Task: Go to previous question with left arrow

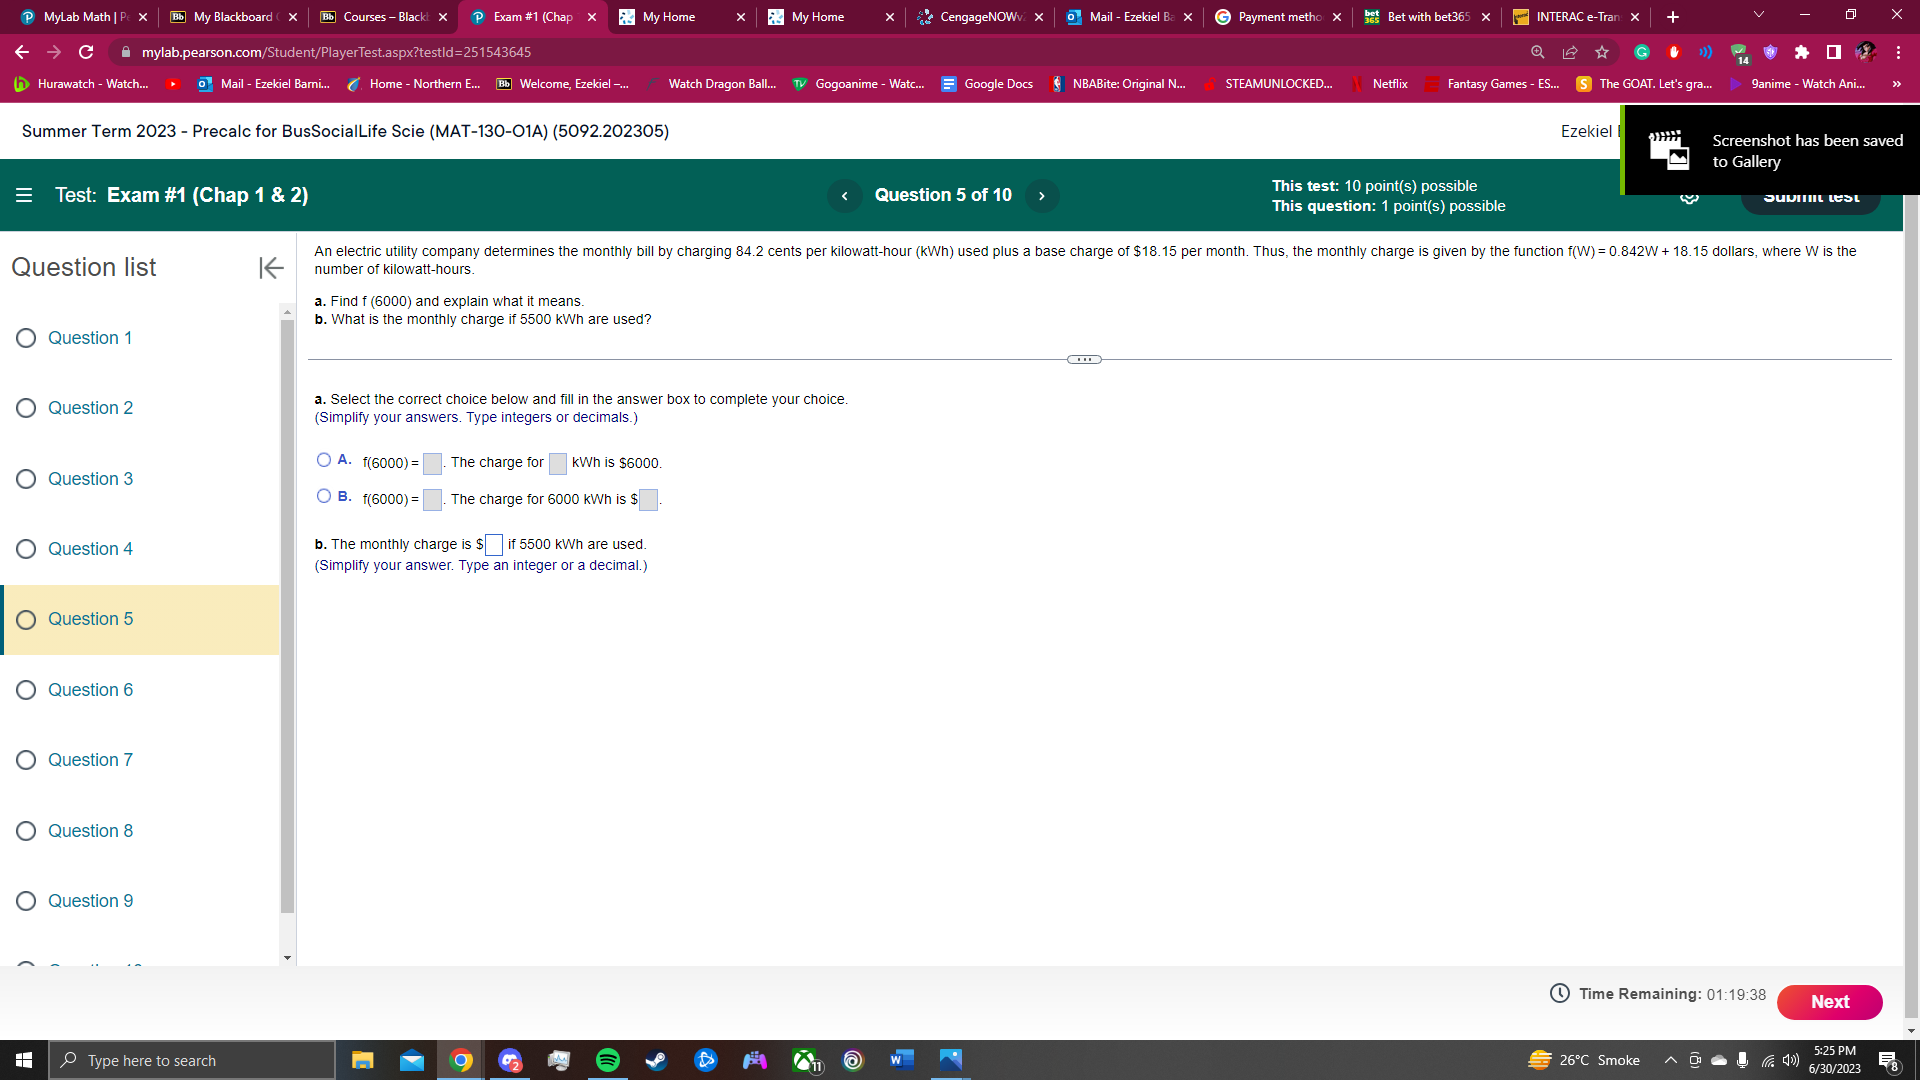Action: (845, 195)
